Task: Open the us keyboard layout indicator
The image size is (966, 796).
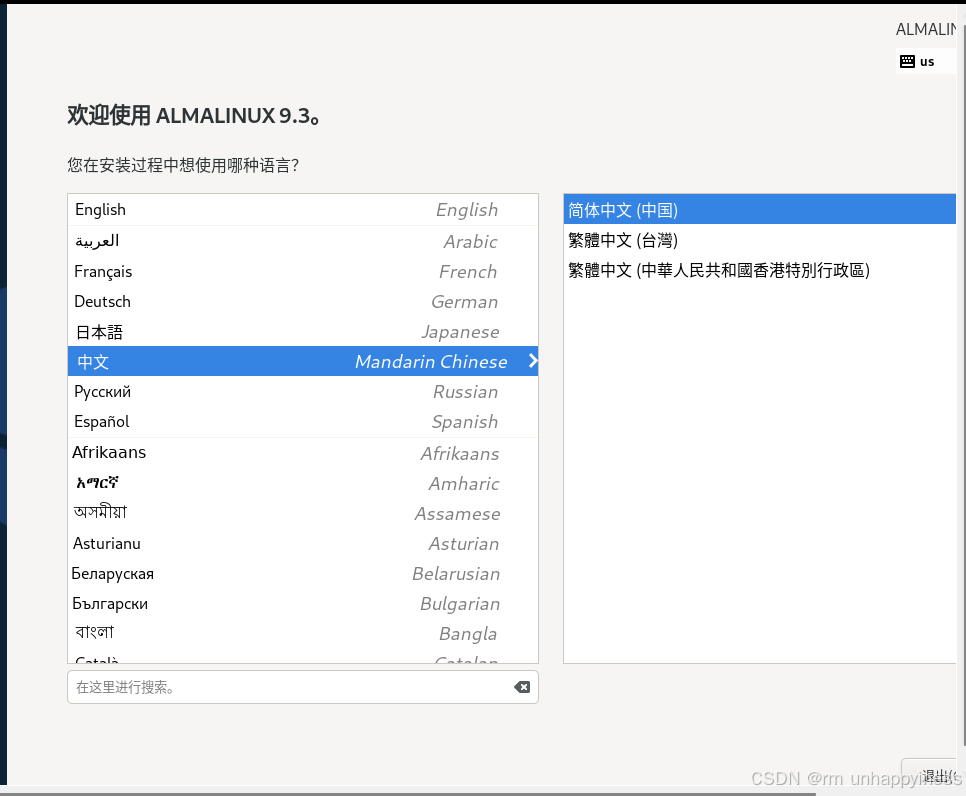Action: [926, 62]
